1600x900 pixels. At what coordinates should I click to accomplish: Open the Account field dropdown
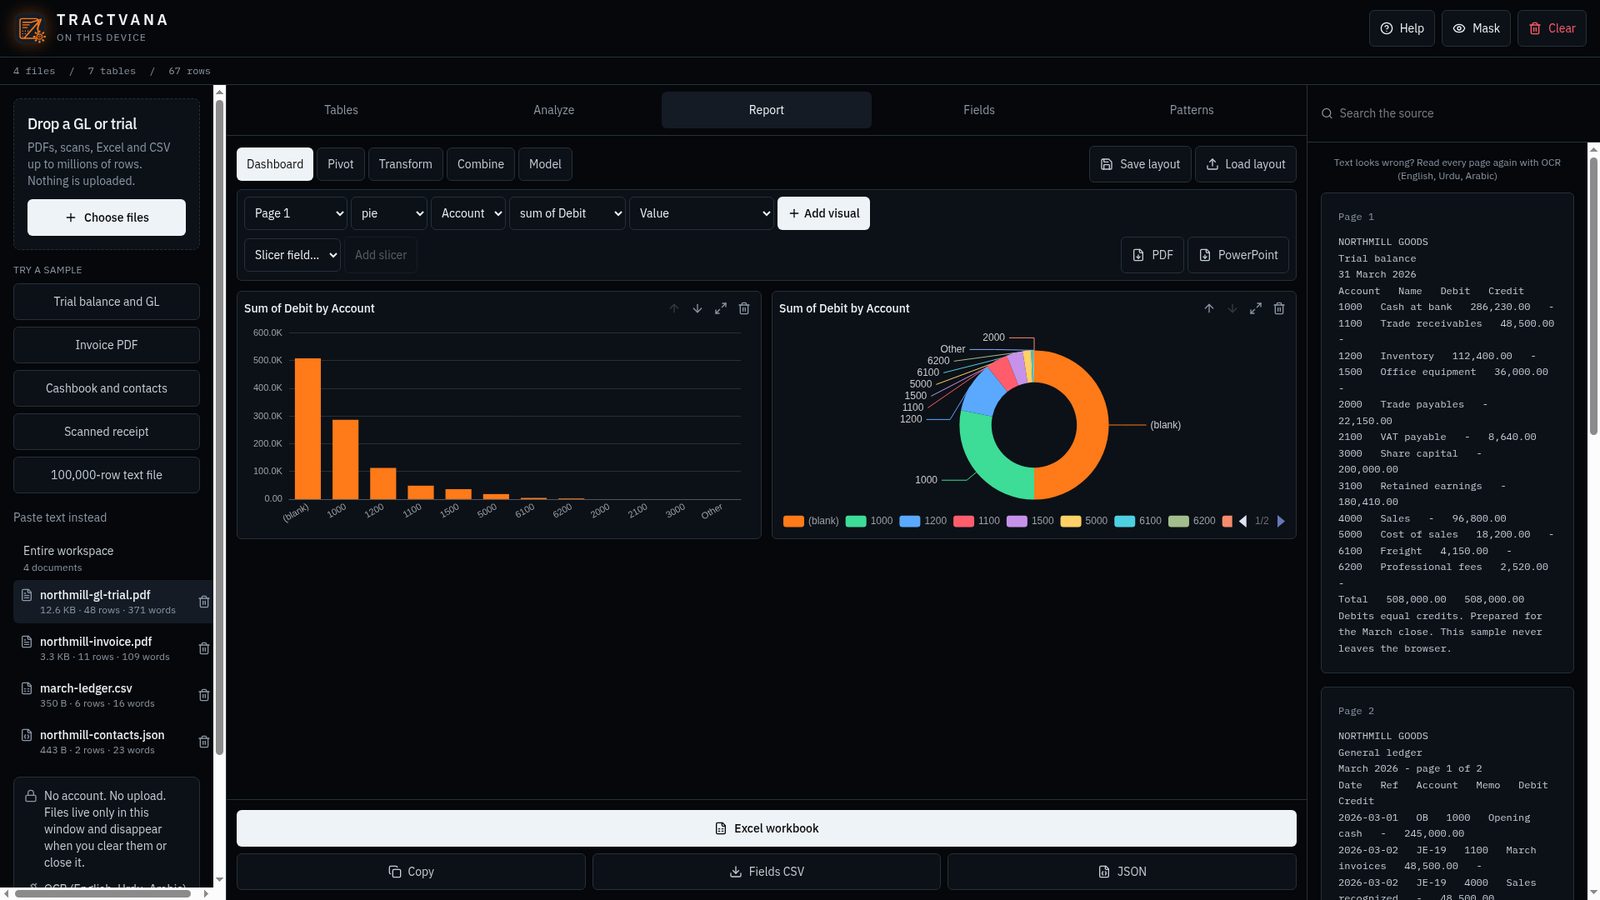tap(468, 213)
